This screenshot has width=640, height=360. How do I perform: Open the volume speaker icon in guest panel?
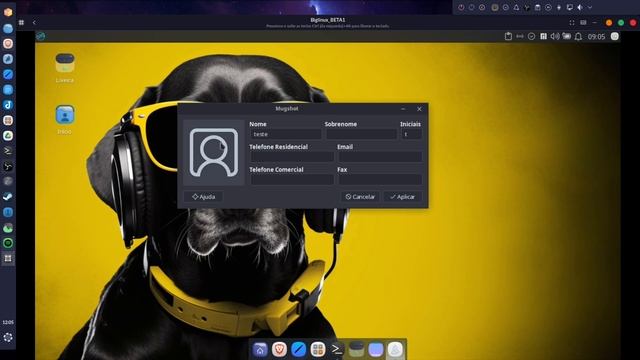coord(555,36)
